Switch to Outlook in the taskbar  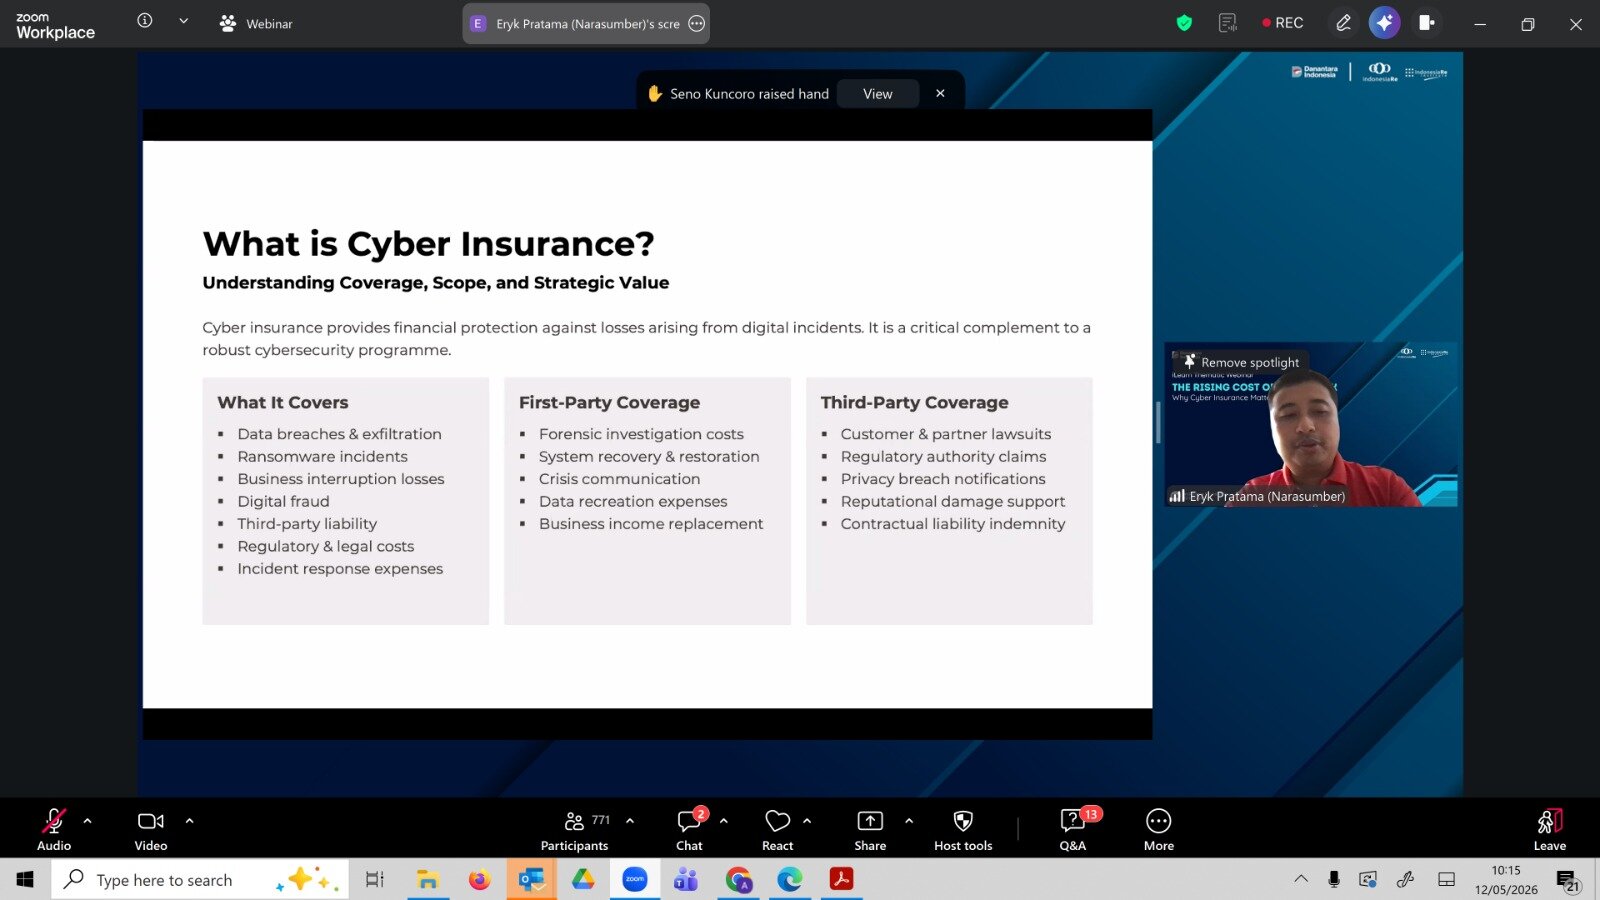tap(531, 880)
